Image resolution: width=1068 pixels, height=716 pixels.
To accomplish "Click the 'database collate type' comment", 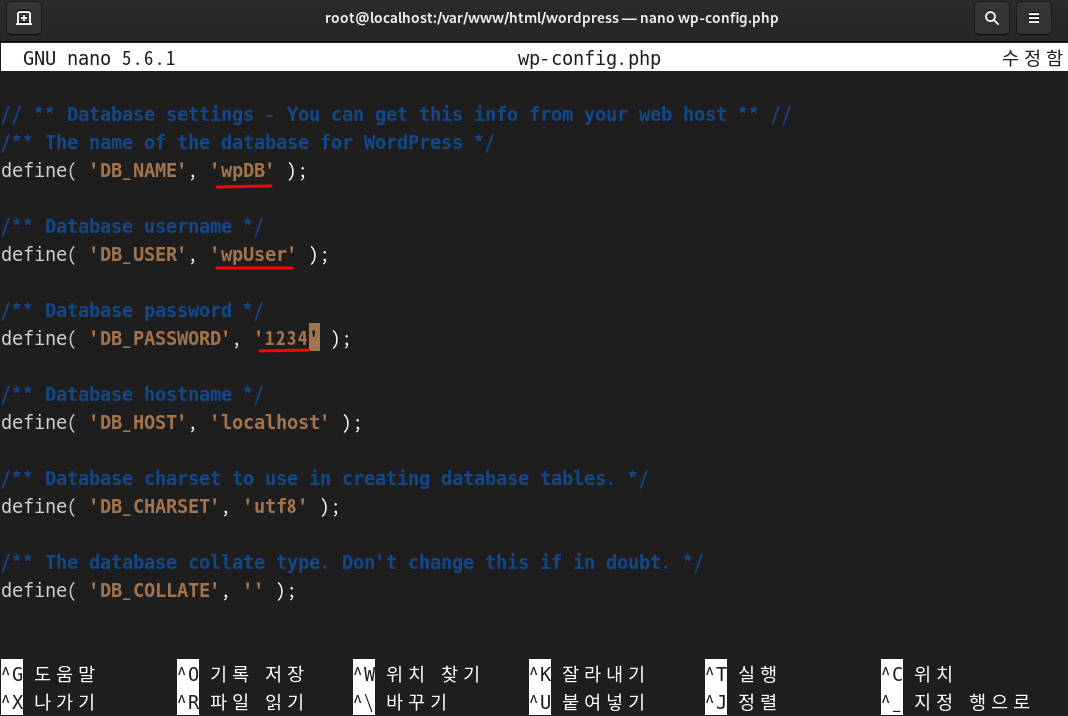I will (x=352, y=562).
